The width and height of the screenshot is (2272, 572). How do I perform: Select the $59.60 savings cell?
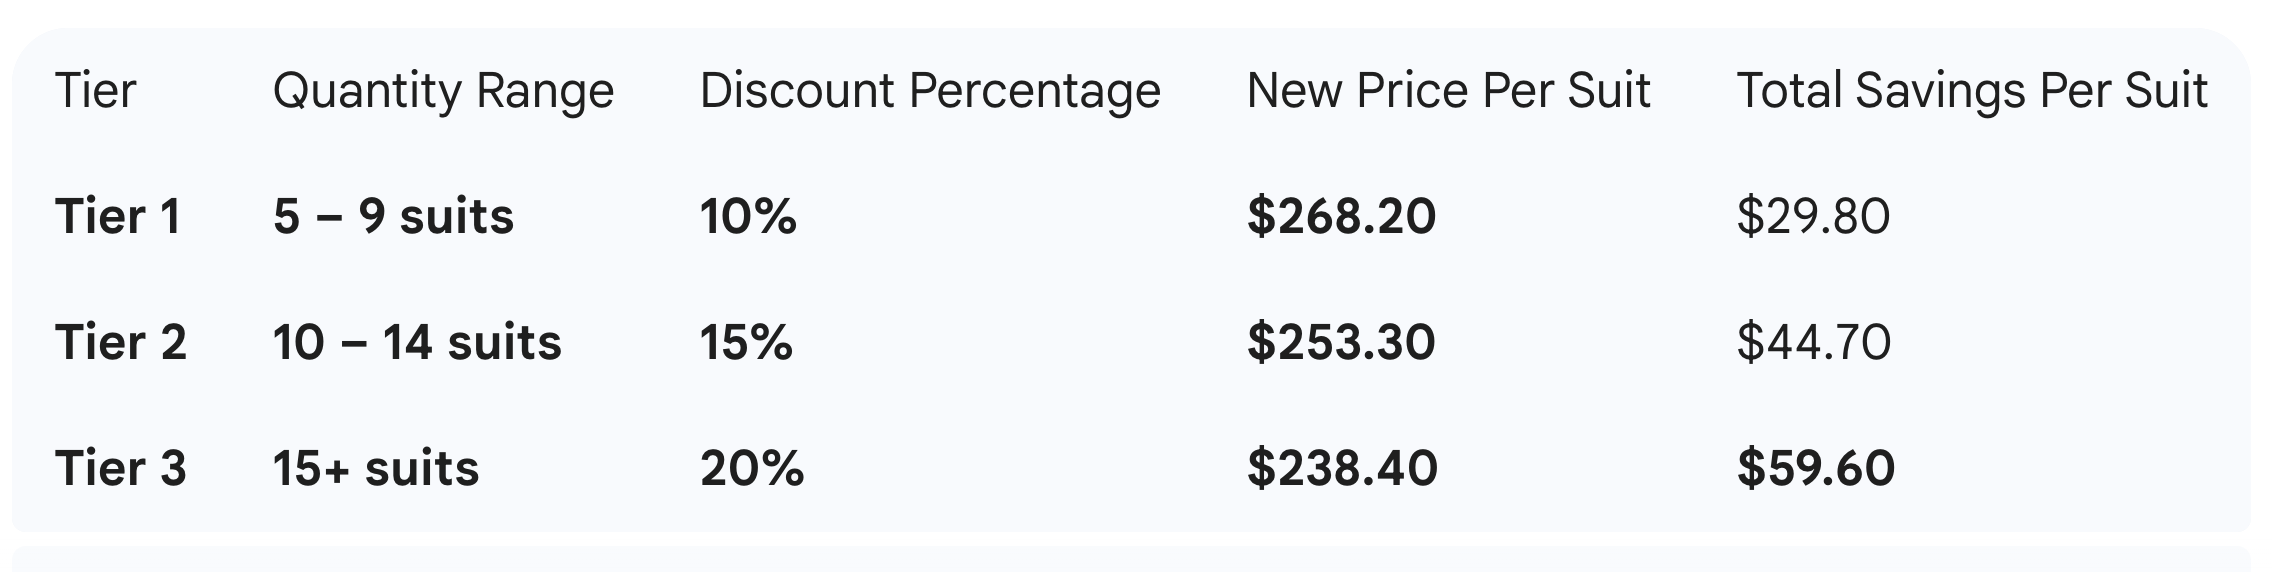coord(1816,469)
